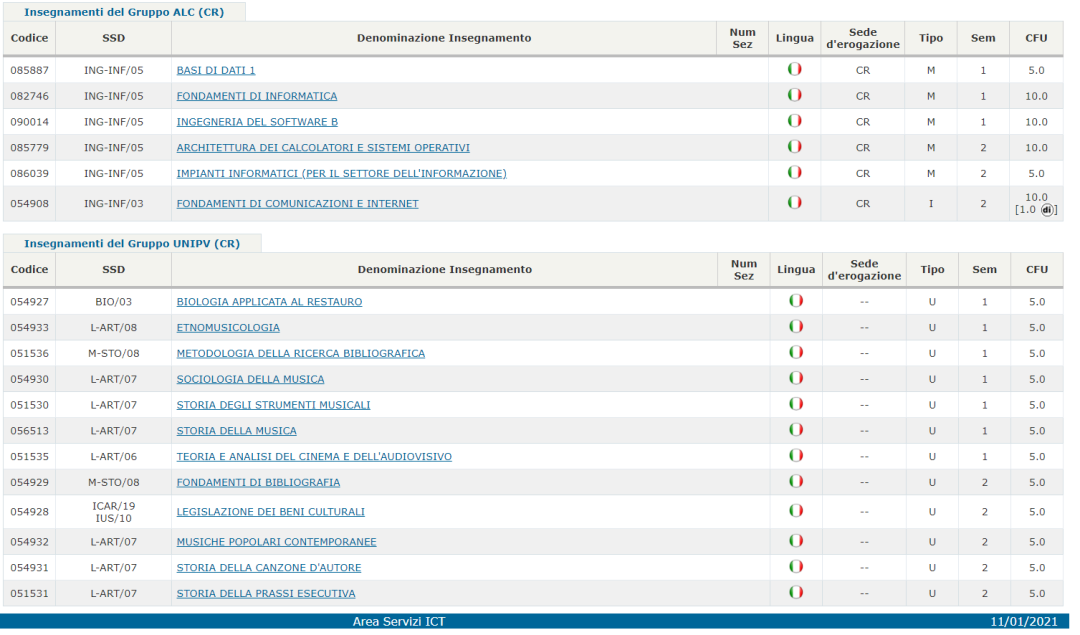Open STORIA DELLA CANZONE D'AUTORE link
The height and width of the screenshot is (635, 1080).
[269, 568]
